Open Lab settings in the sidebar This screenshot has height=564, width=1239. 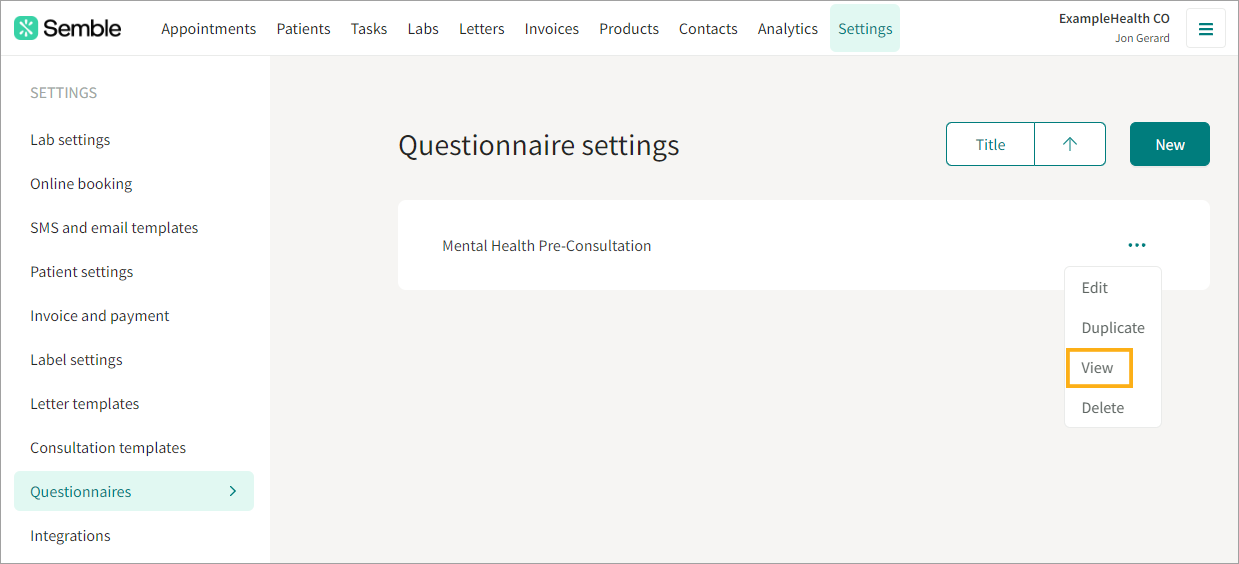coord(70,140)
